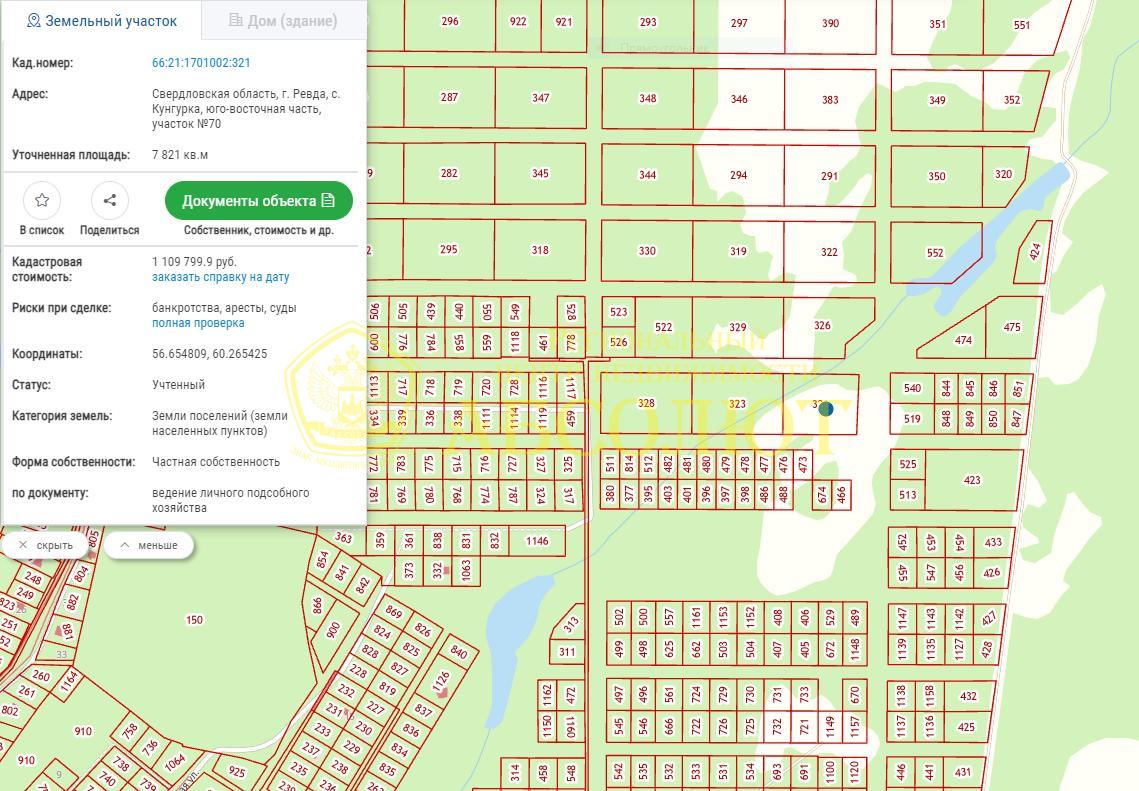
Task: Open Документы объекта green button
Action: point(259,200)
